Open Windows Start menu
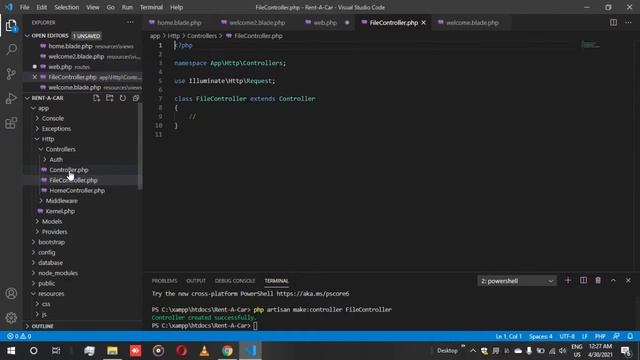The height and width of the screenshot is (360, 640). pos(11,351)
